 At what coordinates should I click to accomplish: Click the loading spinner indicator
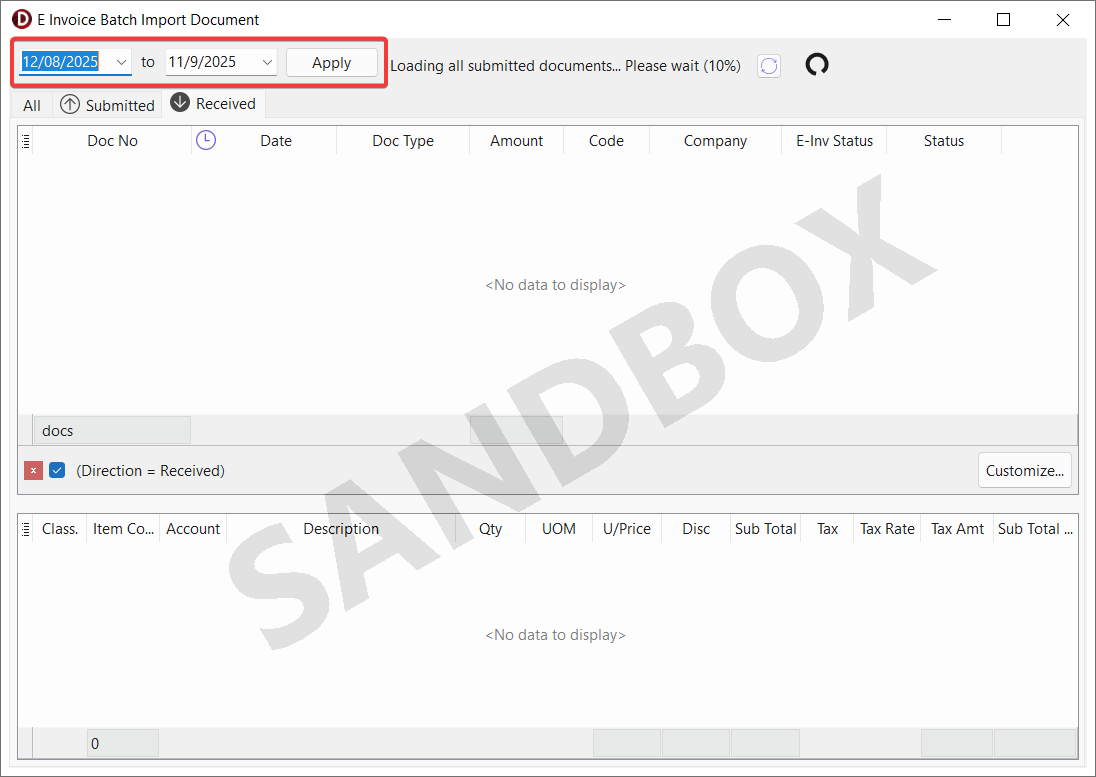[817, 65]
